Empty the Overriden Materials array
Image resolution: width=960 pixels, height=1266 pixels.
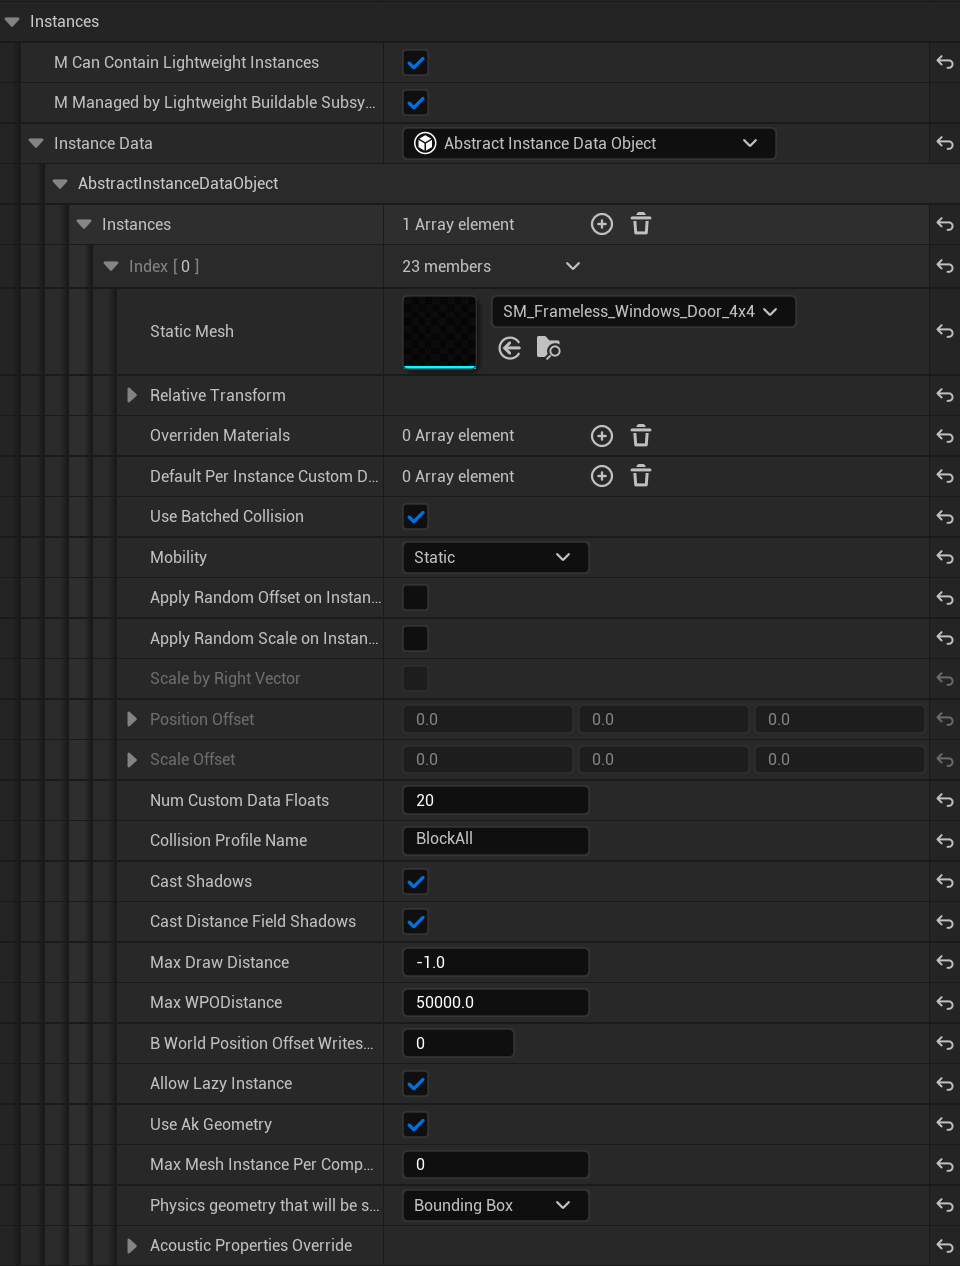click(641, 436)
